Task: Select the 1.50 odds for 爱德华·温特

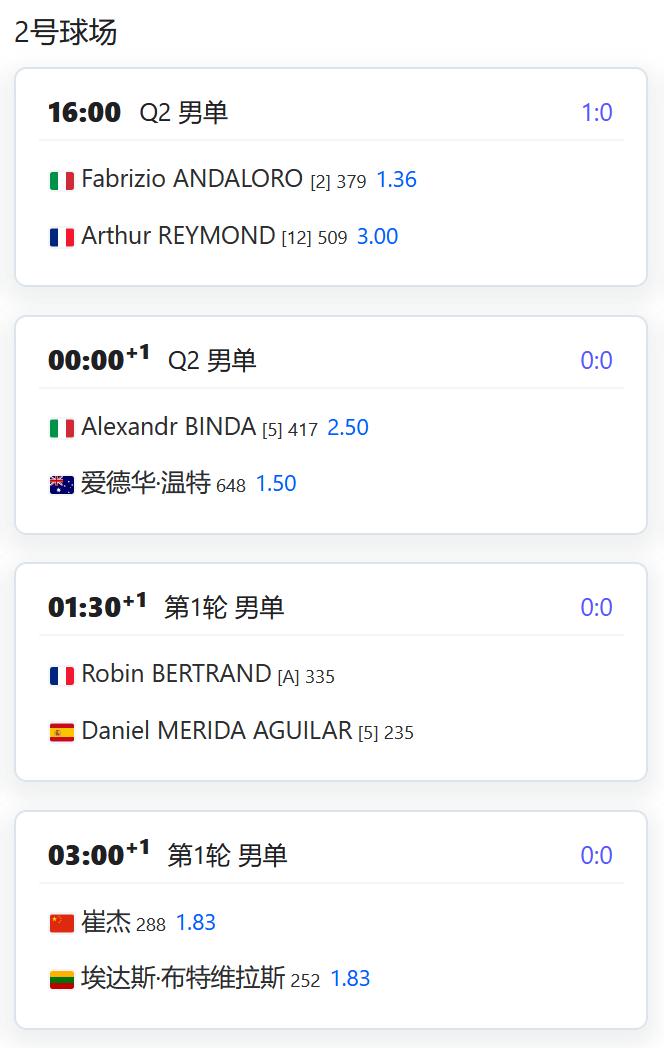Action: point(276,483)
